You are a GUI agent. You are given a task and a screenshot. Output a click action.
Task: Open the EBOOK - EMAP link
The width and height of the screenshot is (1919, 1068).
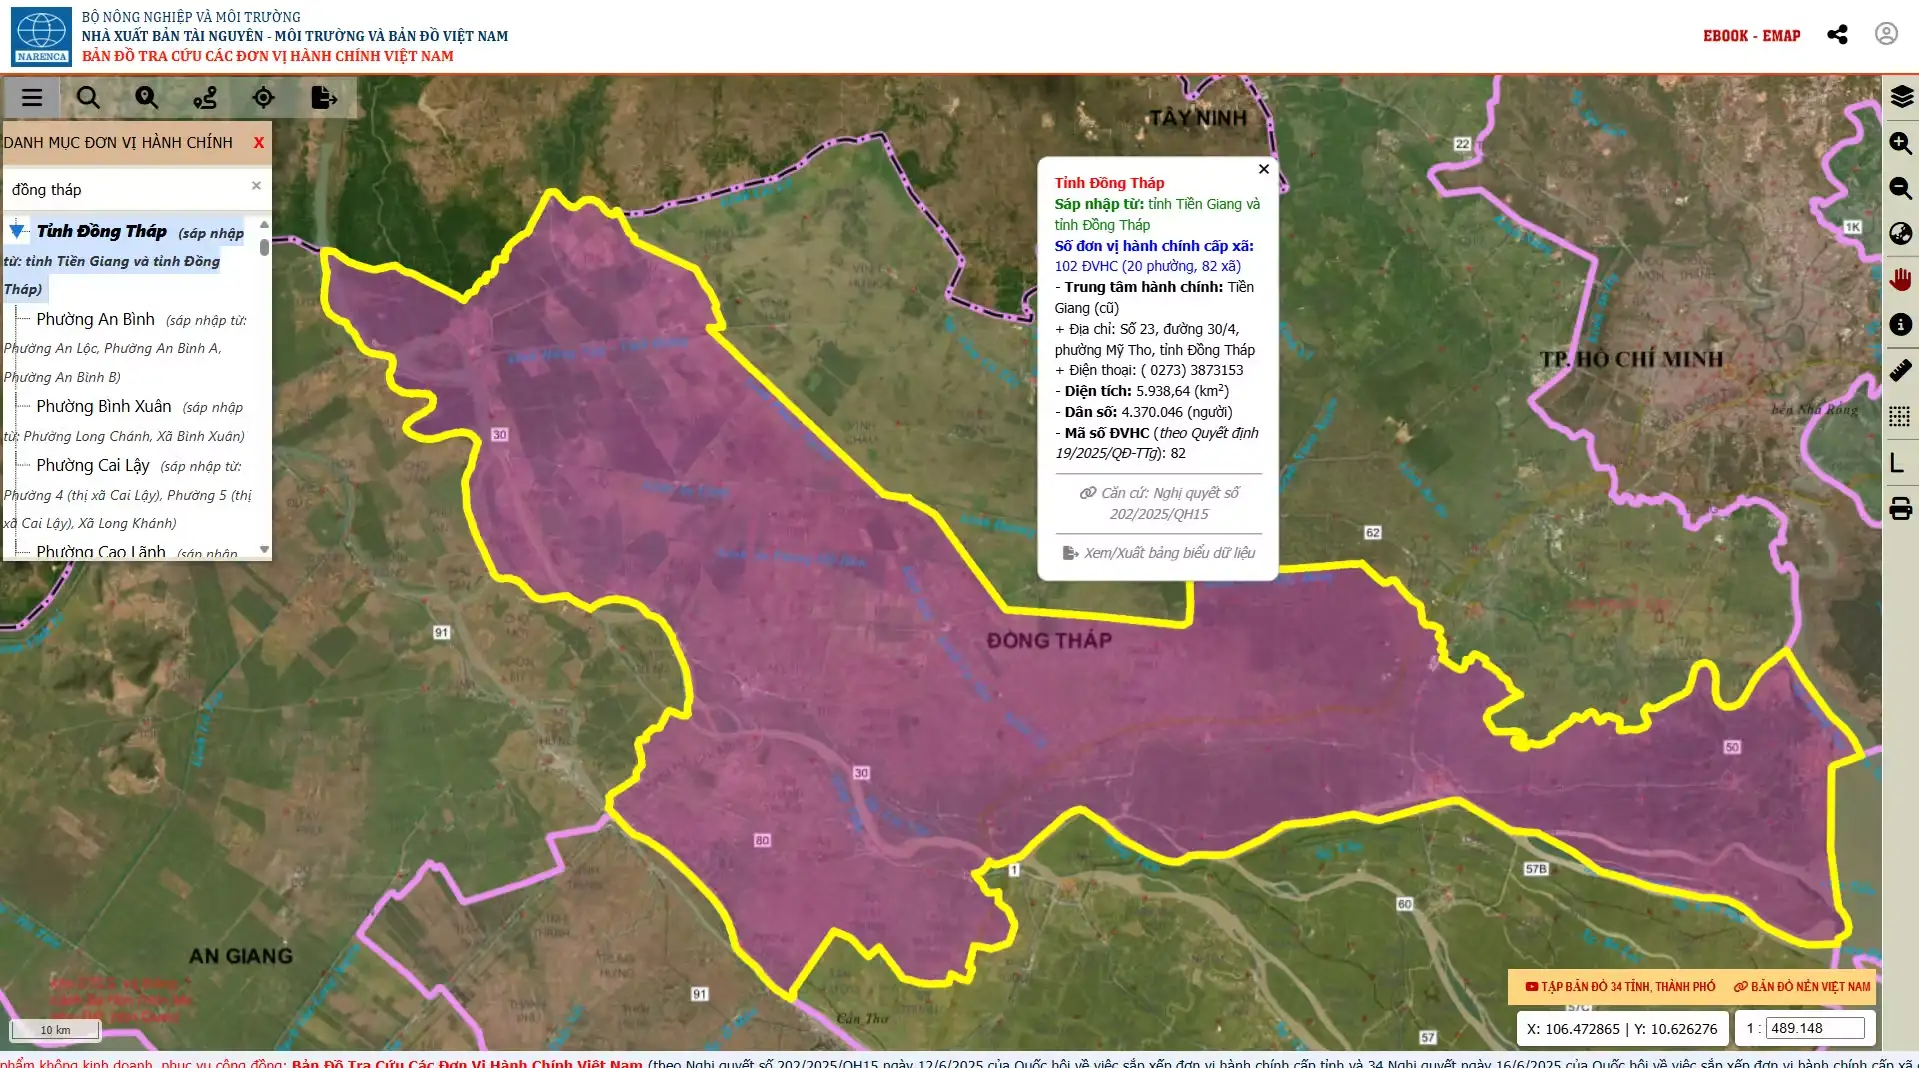1751,36
